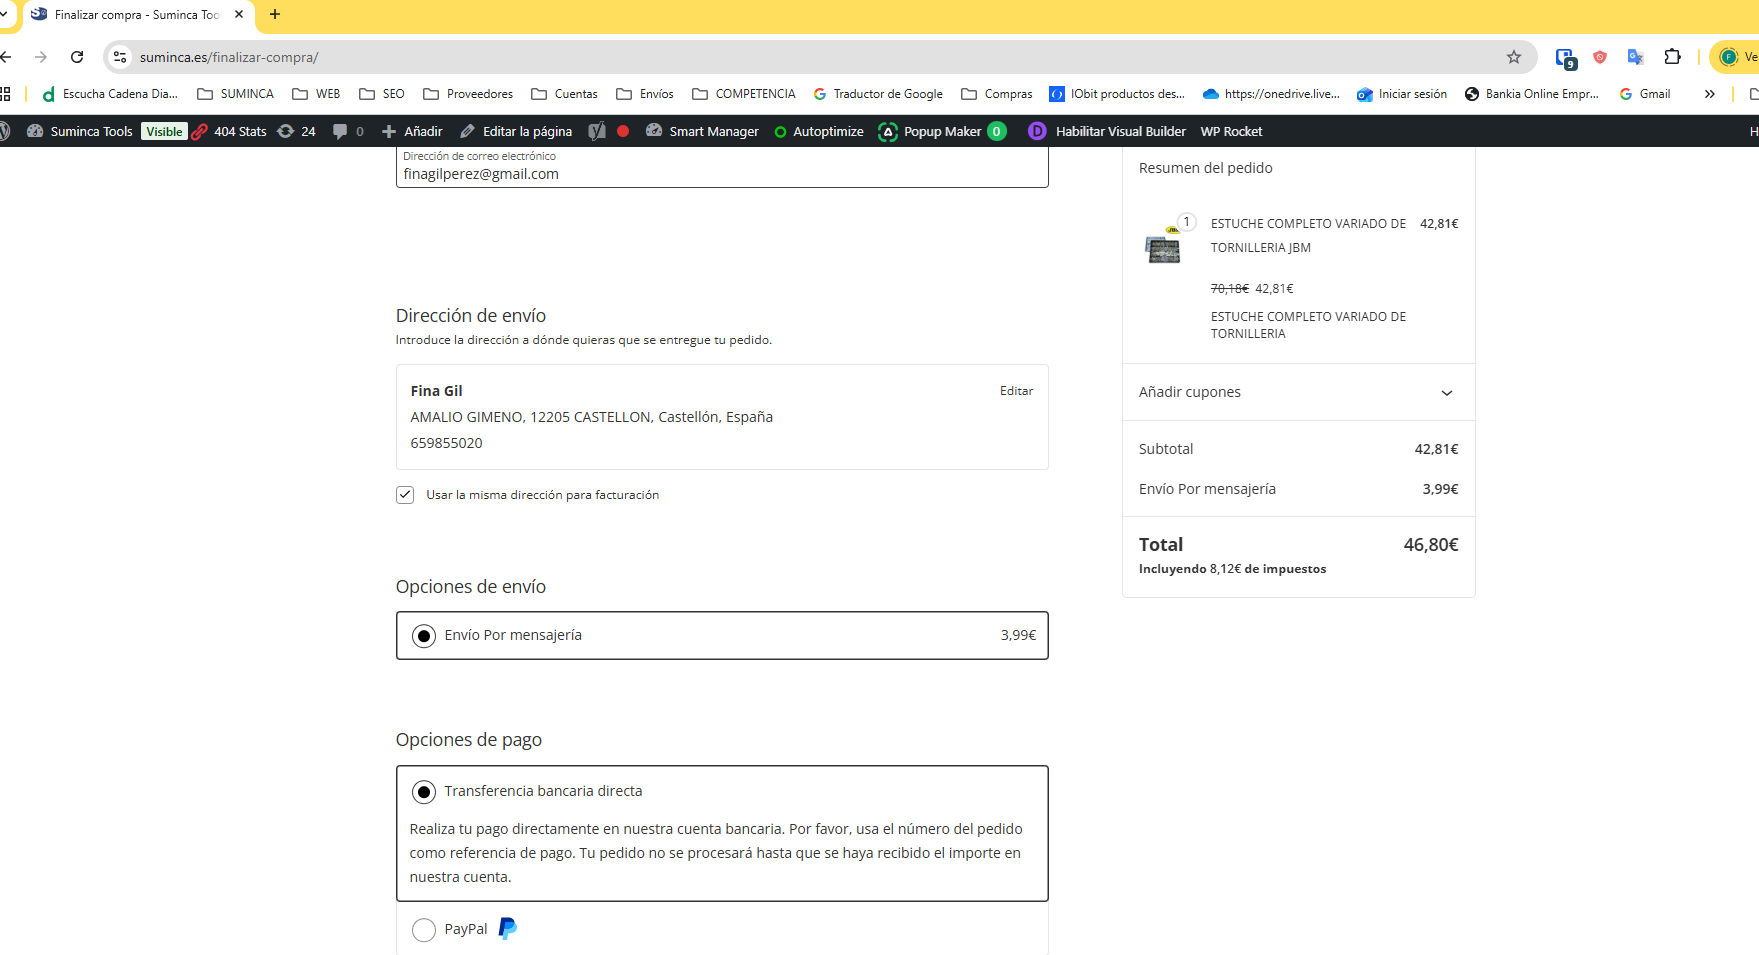
Task: Open Yoast SEO icon in admin bar
Action: [x=597, y=131]
